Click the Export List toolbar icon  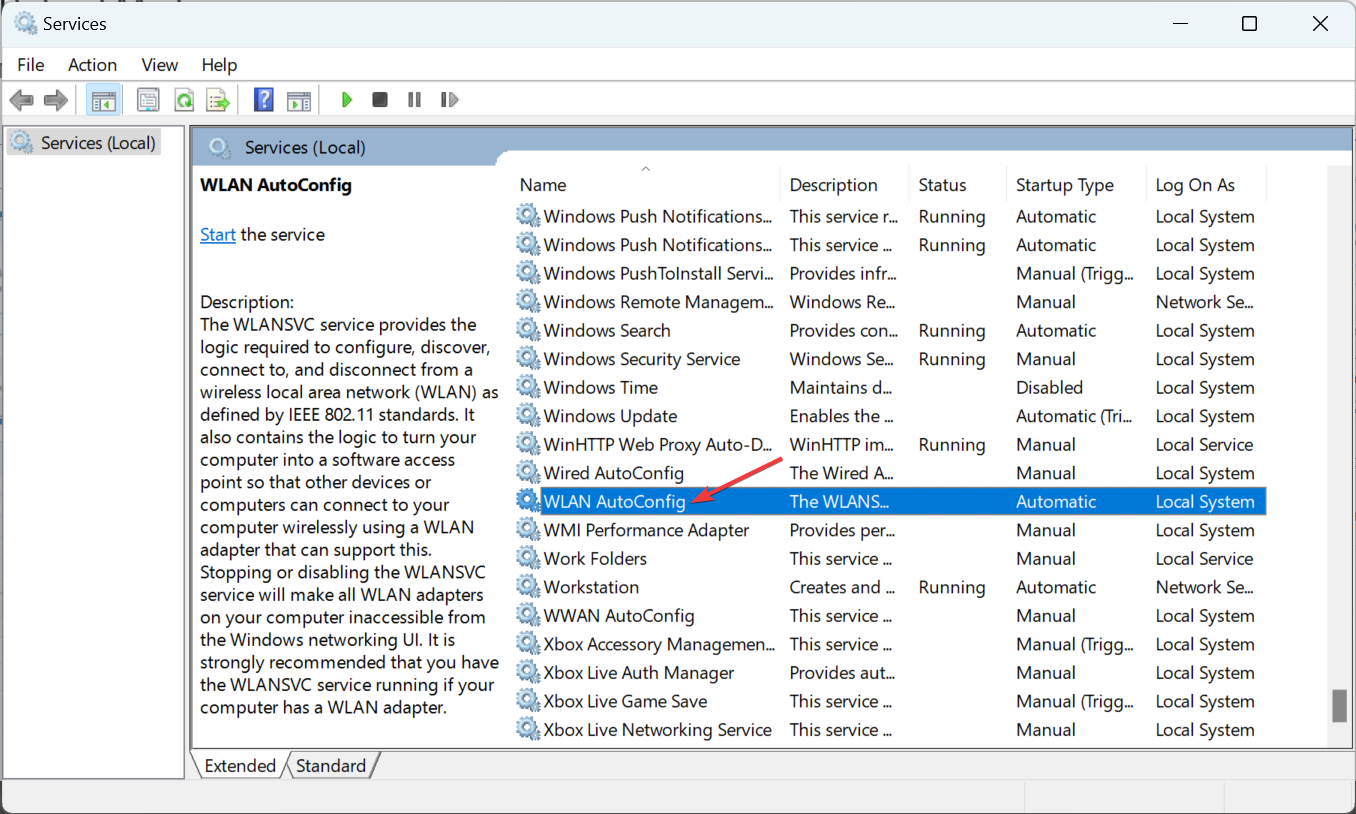[217, 100]
